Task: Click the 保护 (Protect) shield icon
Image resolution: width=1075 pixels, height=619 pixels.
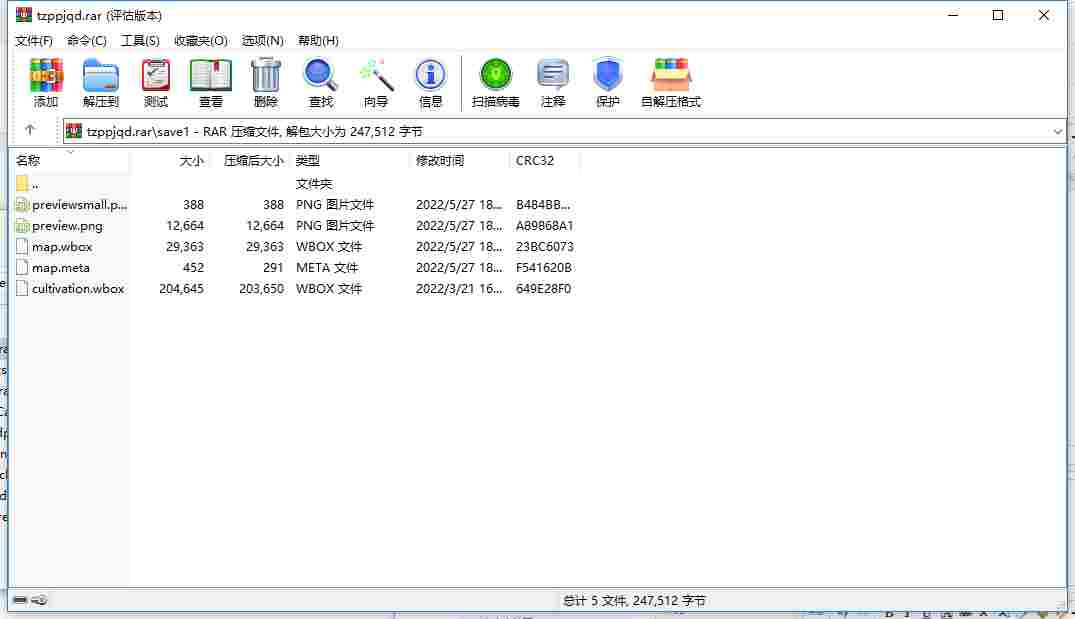Action: pyautogui.click(x=607, y=82)
